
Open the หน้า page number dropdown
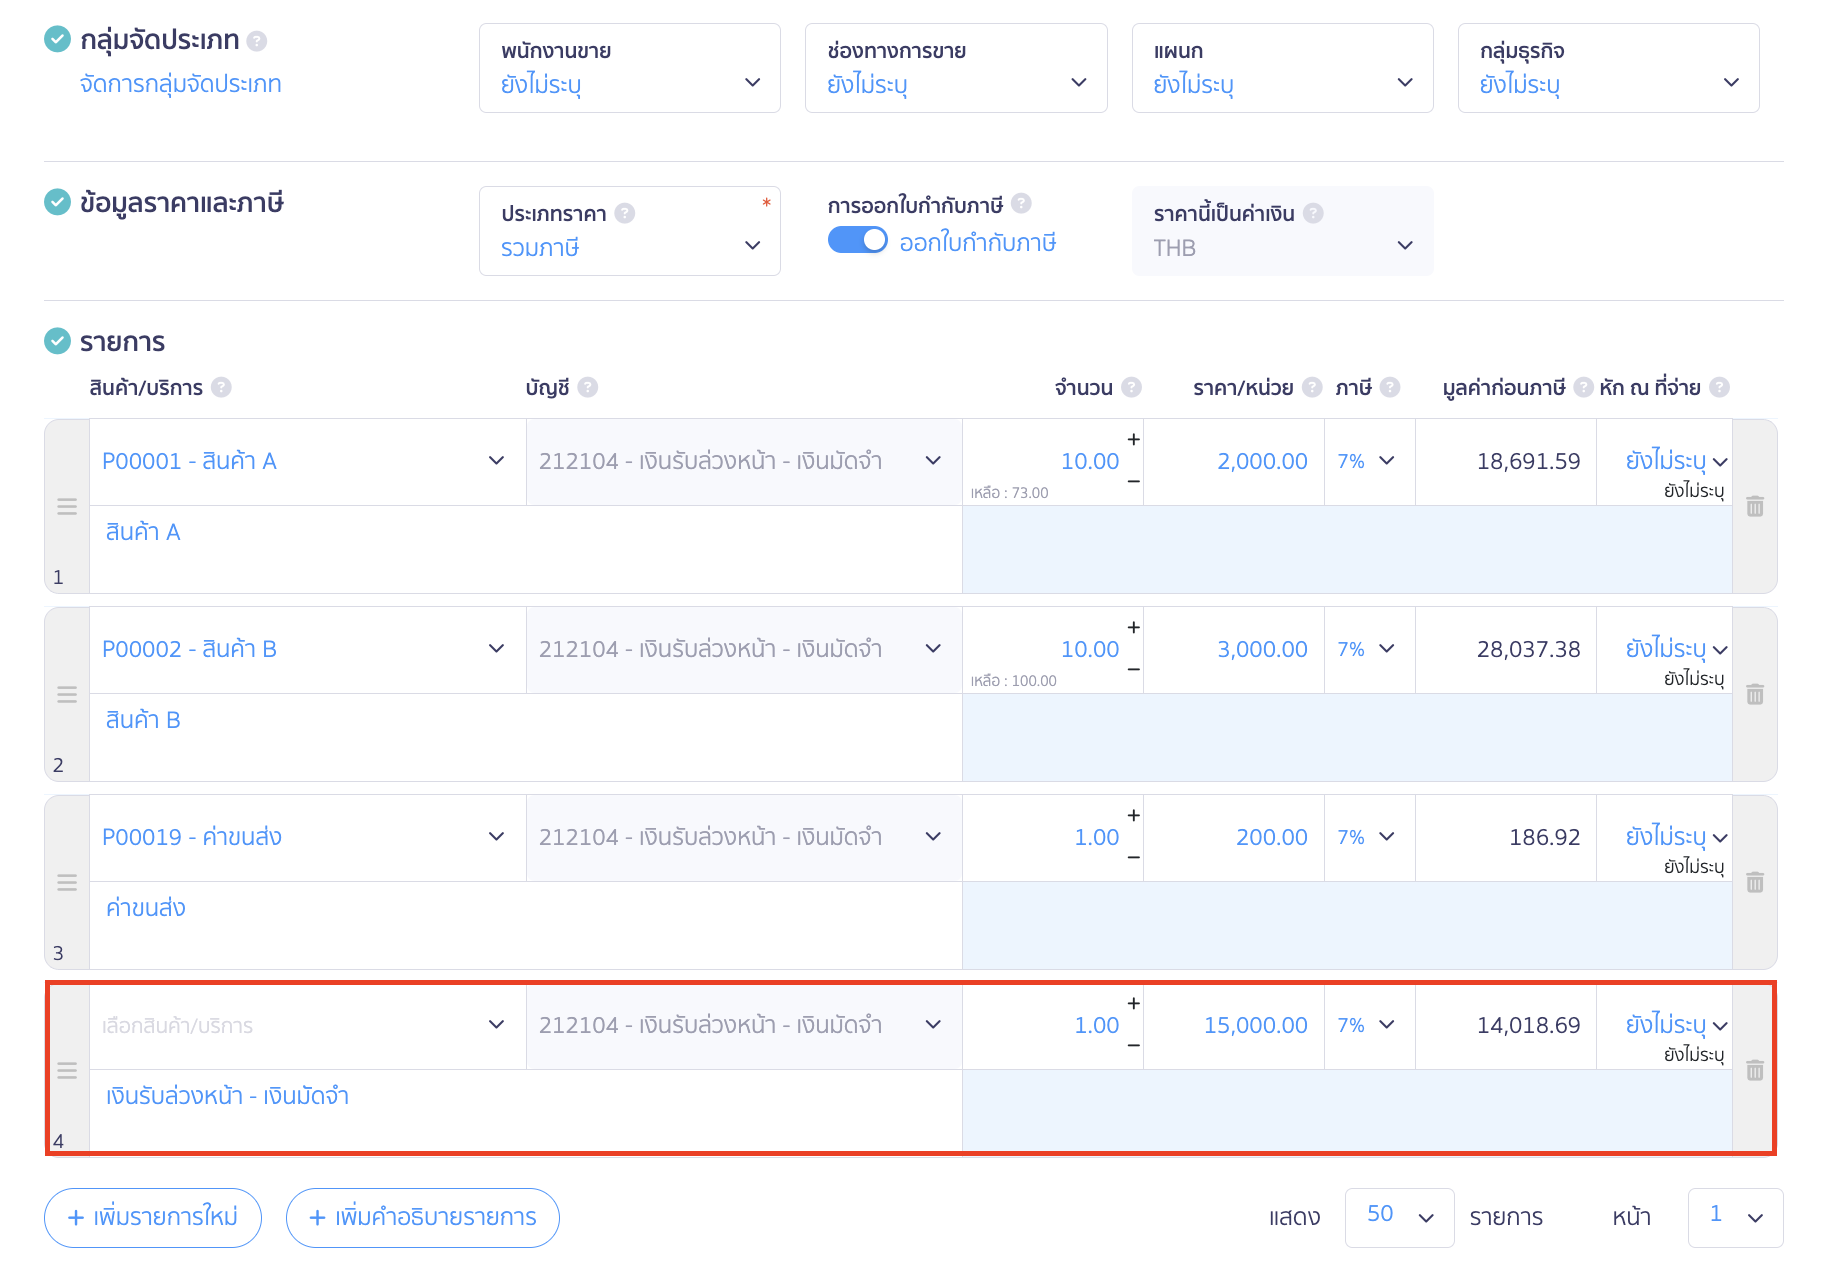1735,1217
